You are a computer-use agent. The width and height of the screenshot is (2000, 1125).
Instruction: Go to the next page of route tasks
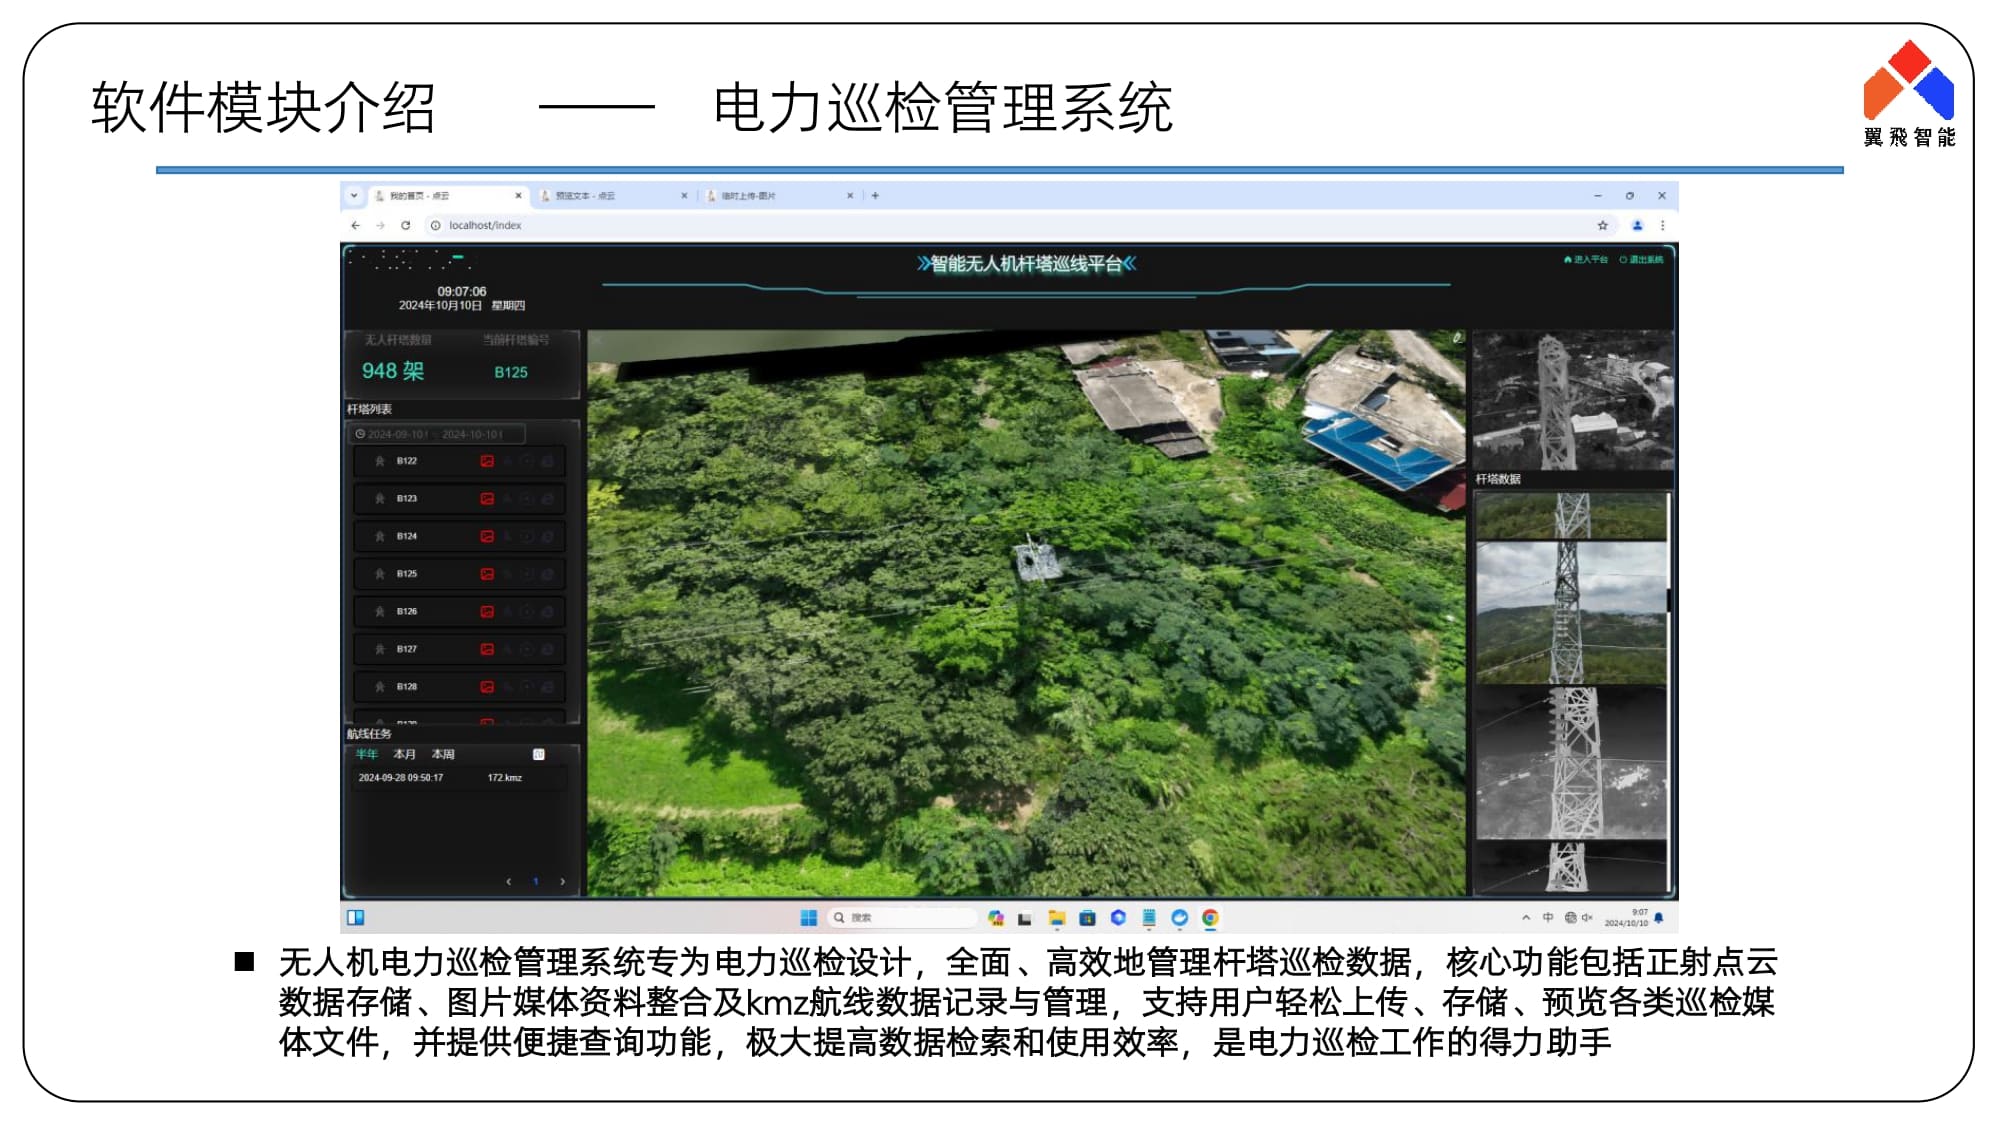563,881
